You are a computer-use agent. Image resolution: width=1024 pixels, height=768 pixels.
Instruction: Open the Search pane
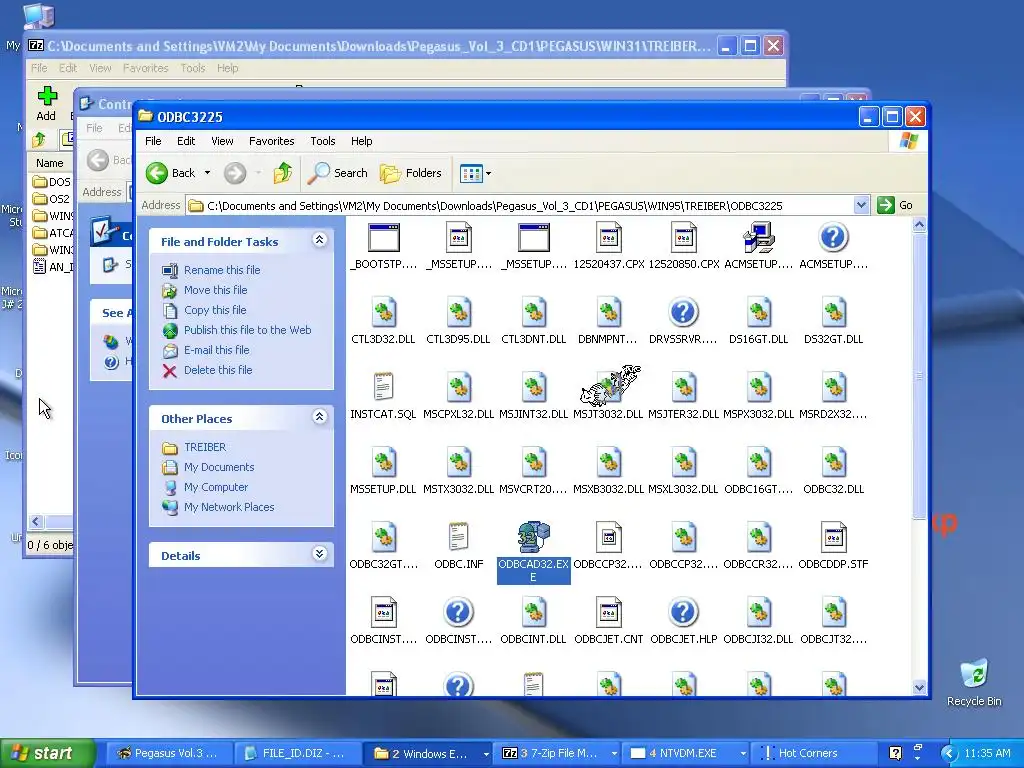point(338,173)
